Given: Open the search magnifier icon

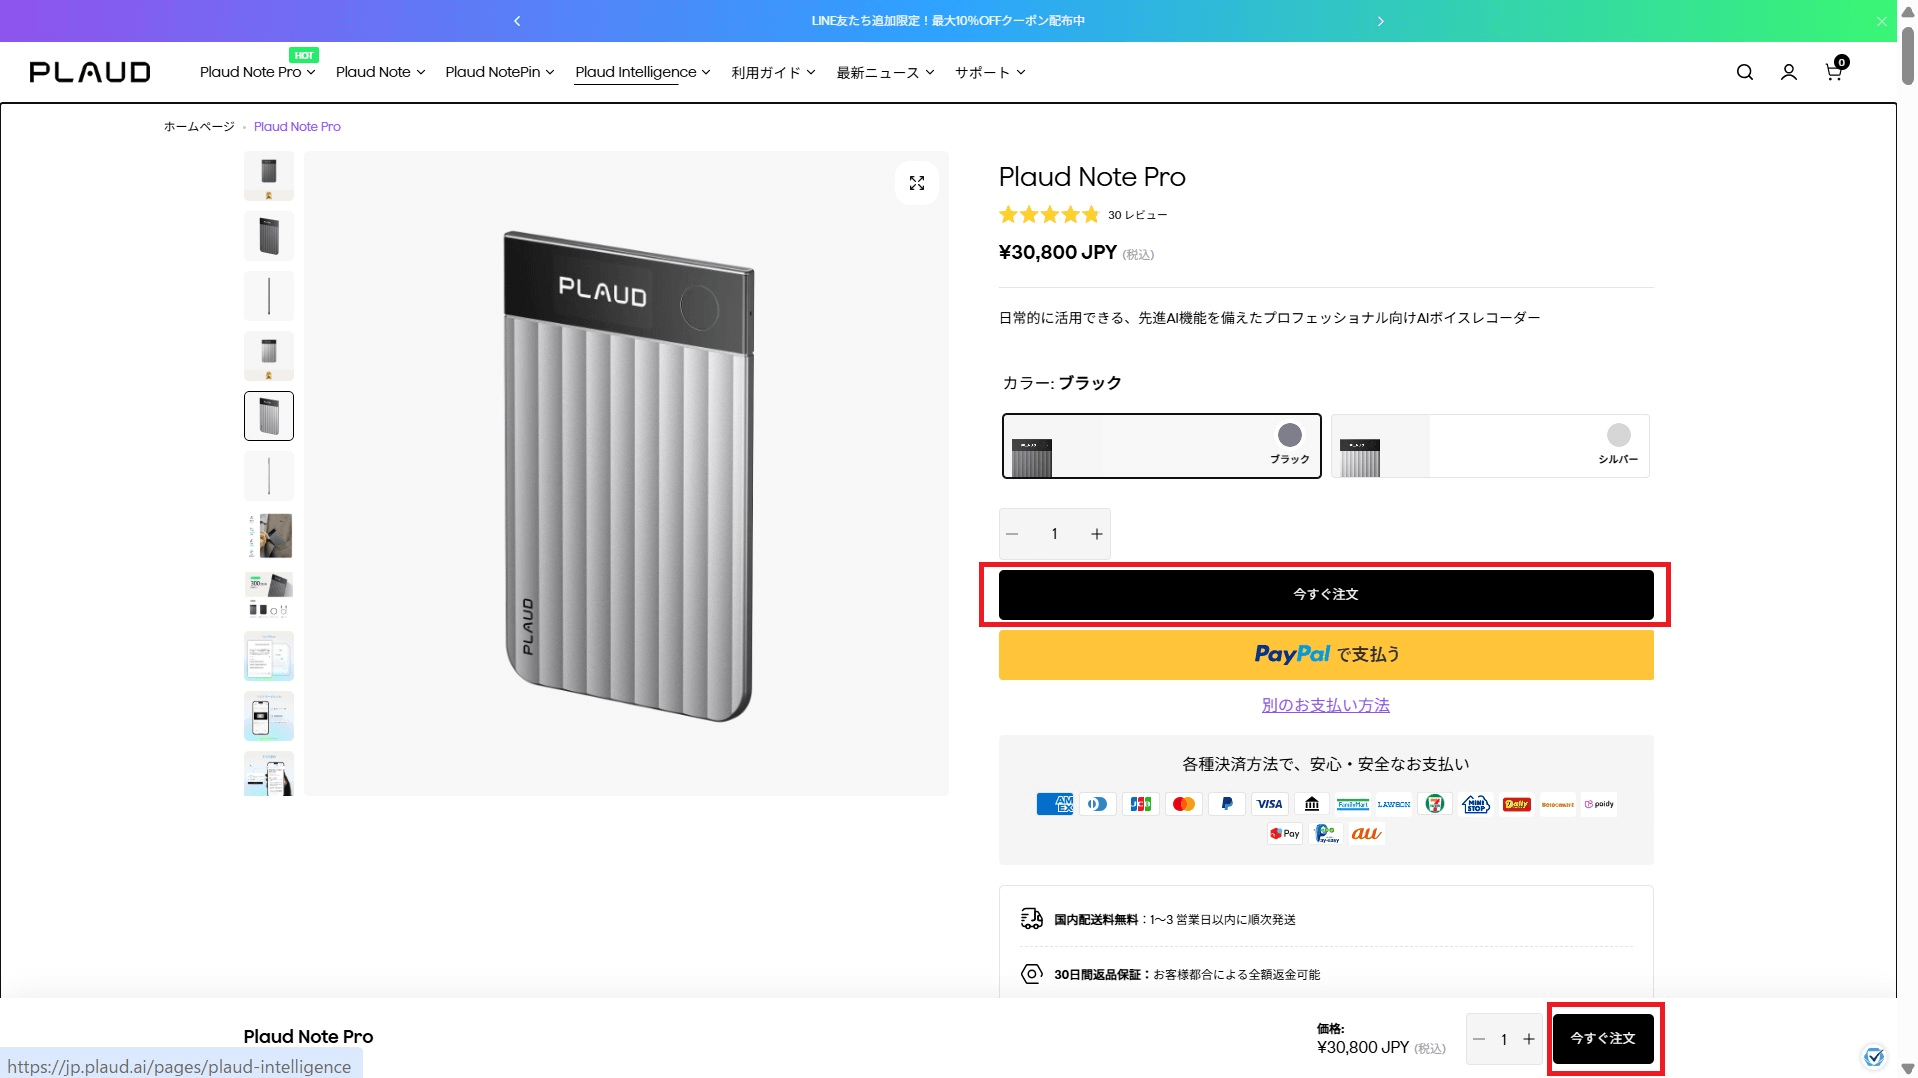Looking at the screenshot, I should (1744, 72).
